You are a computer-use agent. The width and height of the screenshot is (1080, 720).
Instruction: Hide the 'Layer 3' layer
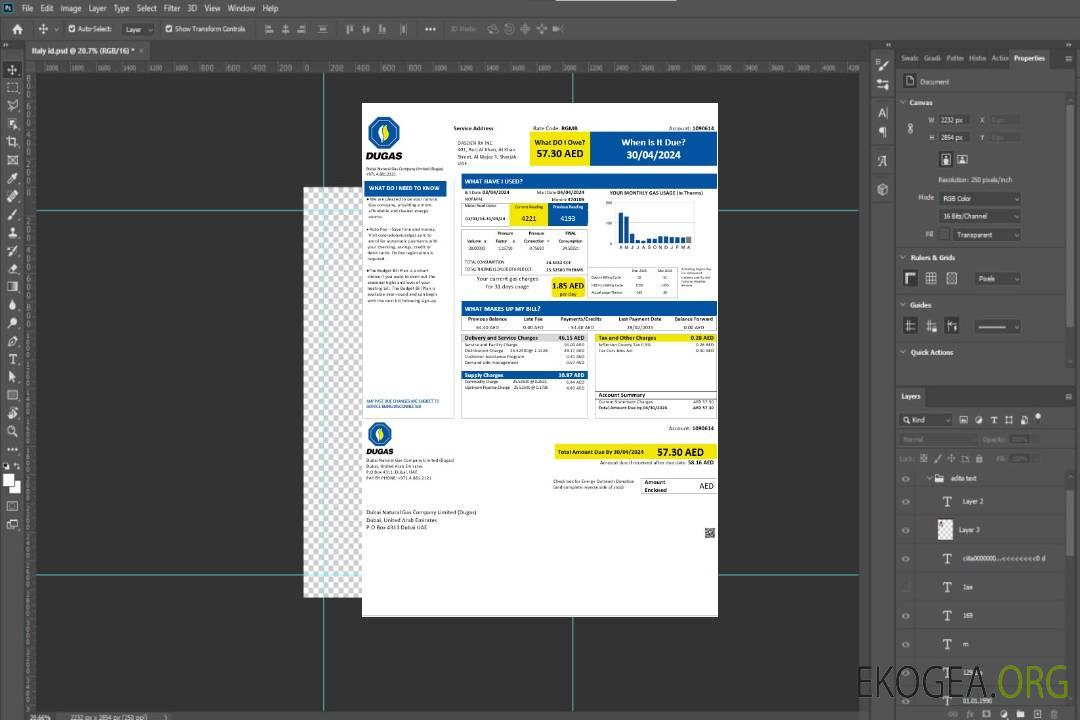coord(906,531)
